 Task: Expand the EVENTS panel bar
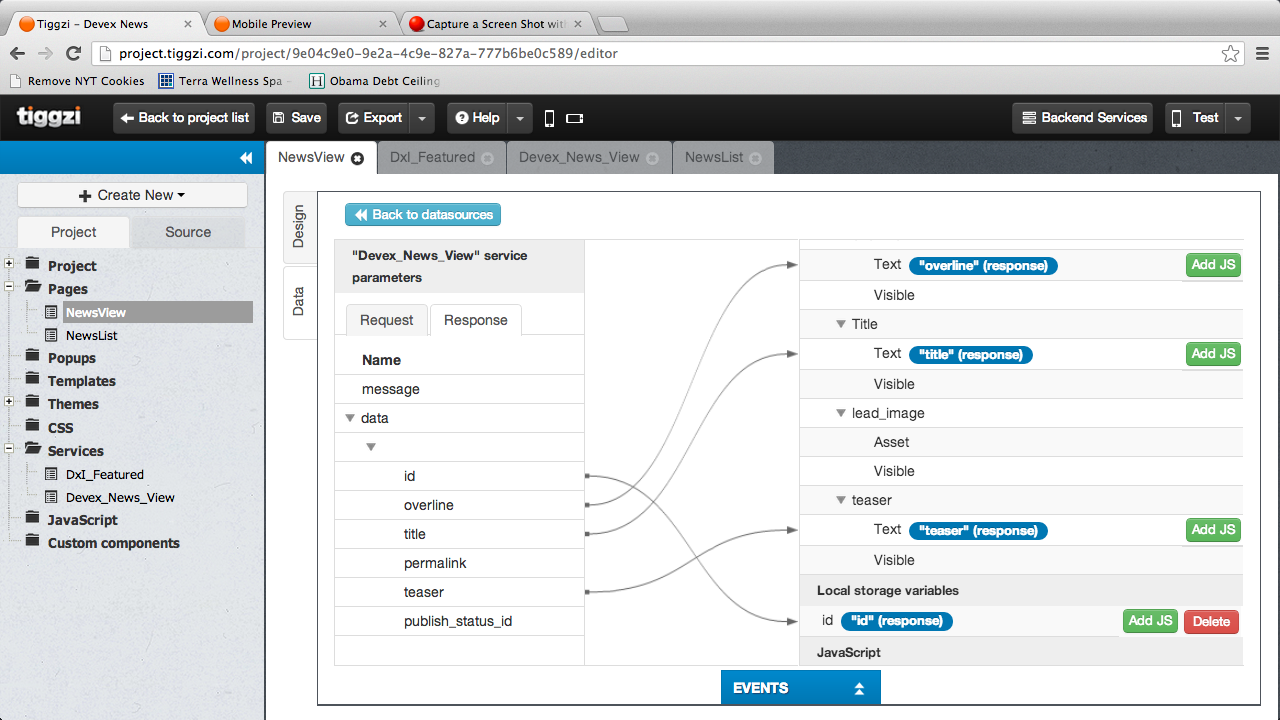point(800,688)
